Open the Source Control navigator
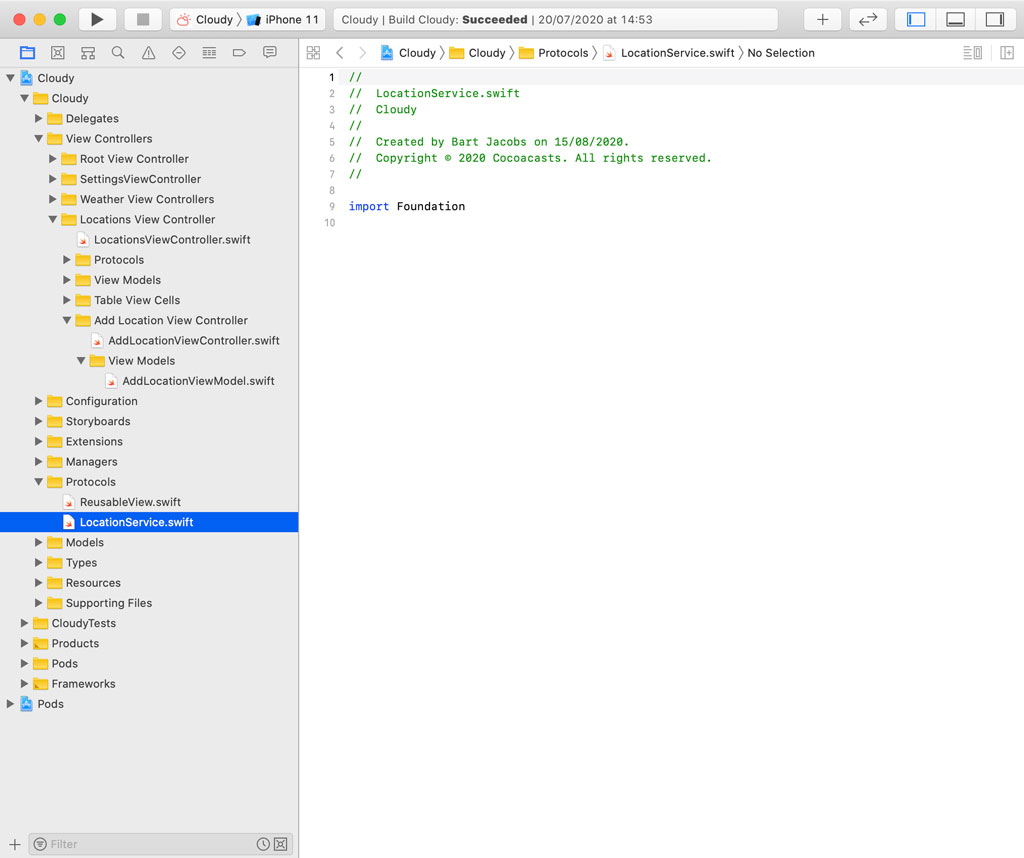This screenshot has height=858, width=1024. click(x=59, y=52)
